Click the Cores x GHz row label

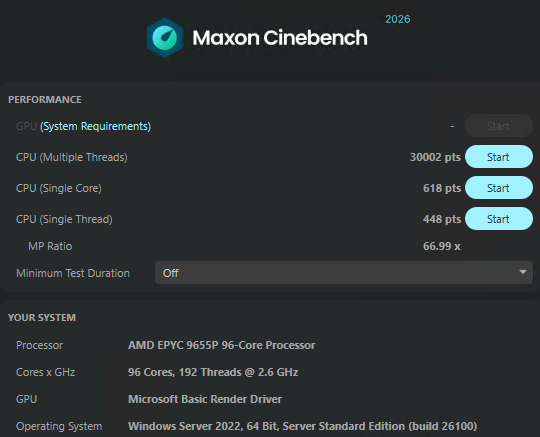click(45, 372)
